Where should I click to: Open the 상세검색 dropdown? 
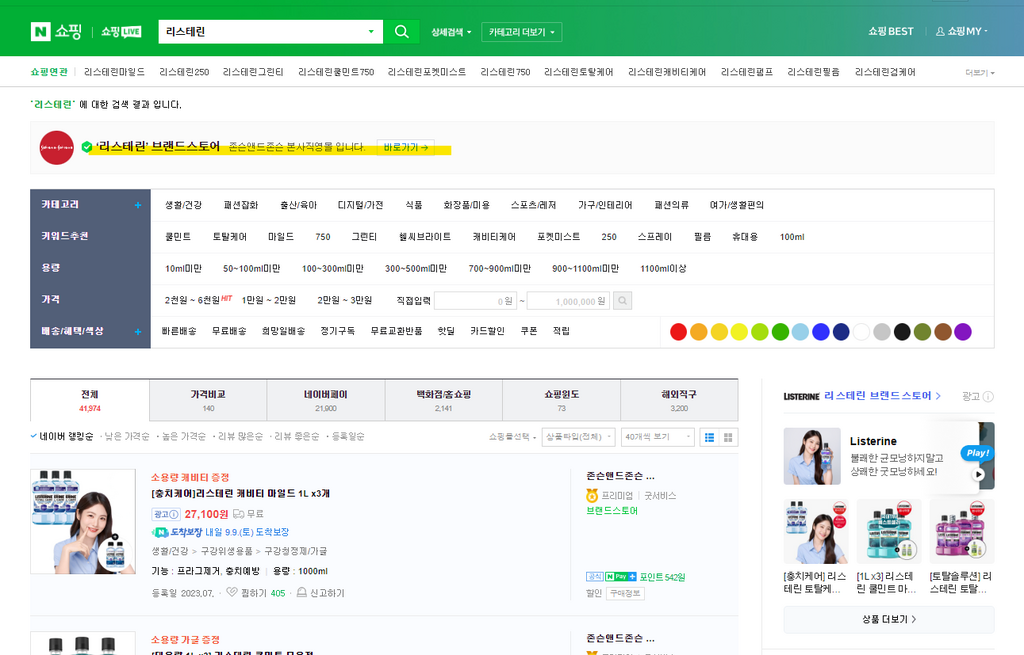pos(451,32)
